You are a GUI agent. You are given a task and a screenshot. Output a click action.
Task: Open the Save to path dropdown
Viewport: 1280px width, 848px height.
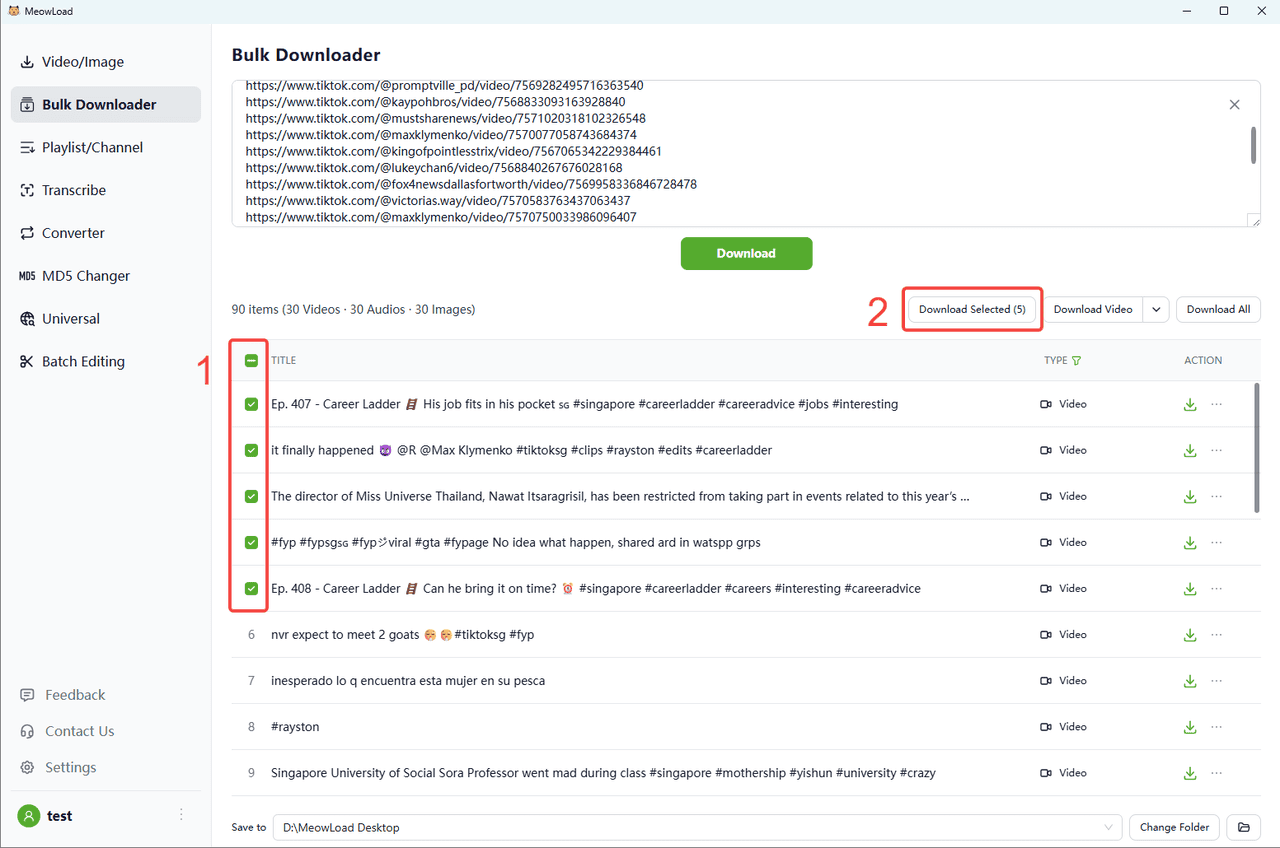click(x=1108, y=827)
